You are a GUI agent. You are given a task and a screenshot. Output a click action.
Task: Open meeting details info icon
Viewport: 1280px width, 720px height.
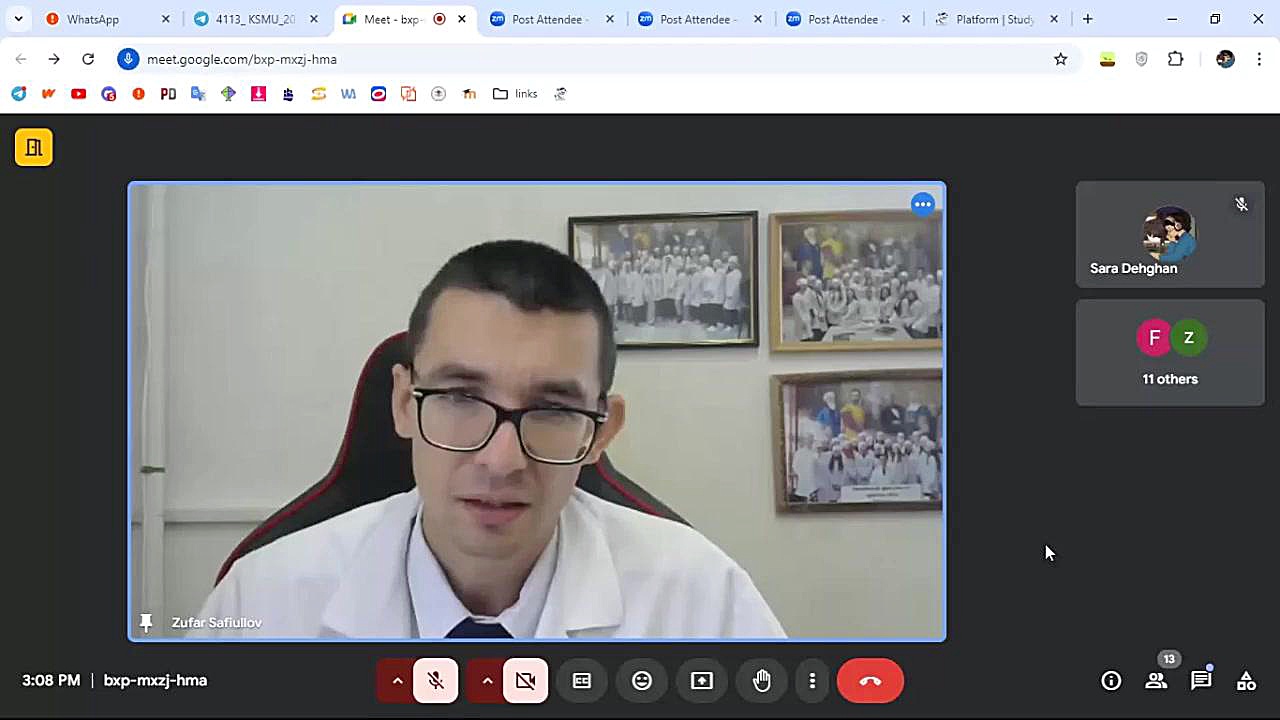point(1111,681)
